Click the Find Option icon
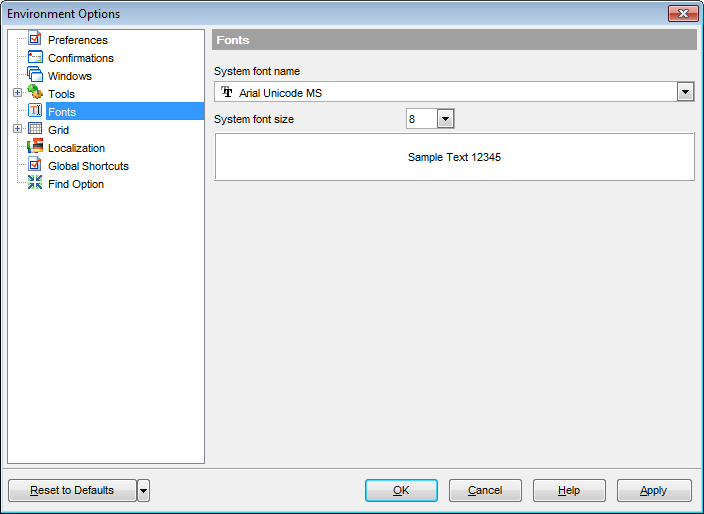The height and width of the screenshot is (514, 704). [x=35, y=184]
